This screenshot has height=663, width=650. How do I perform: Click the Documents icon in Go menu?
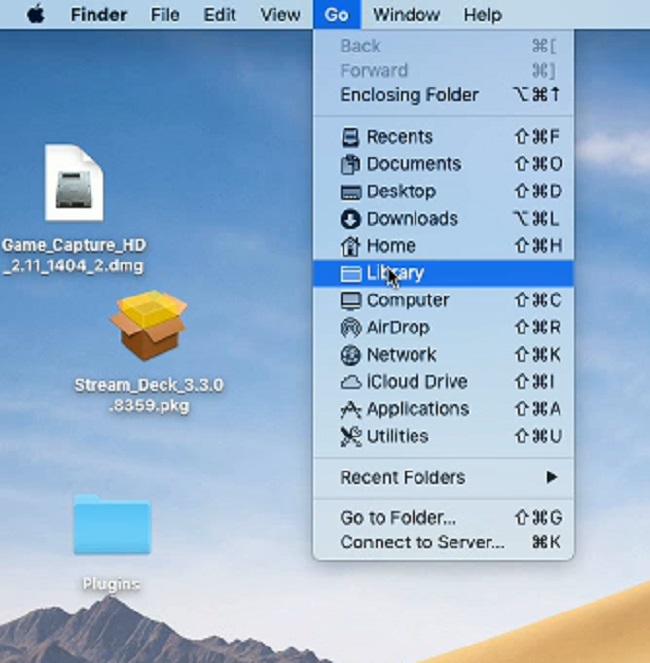point(350,164)
